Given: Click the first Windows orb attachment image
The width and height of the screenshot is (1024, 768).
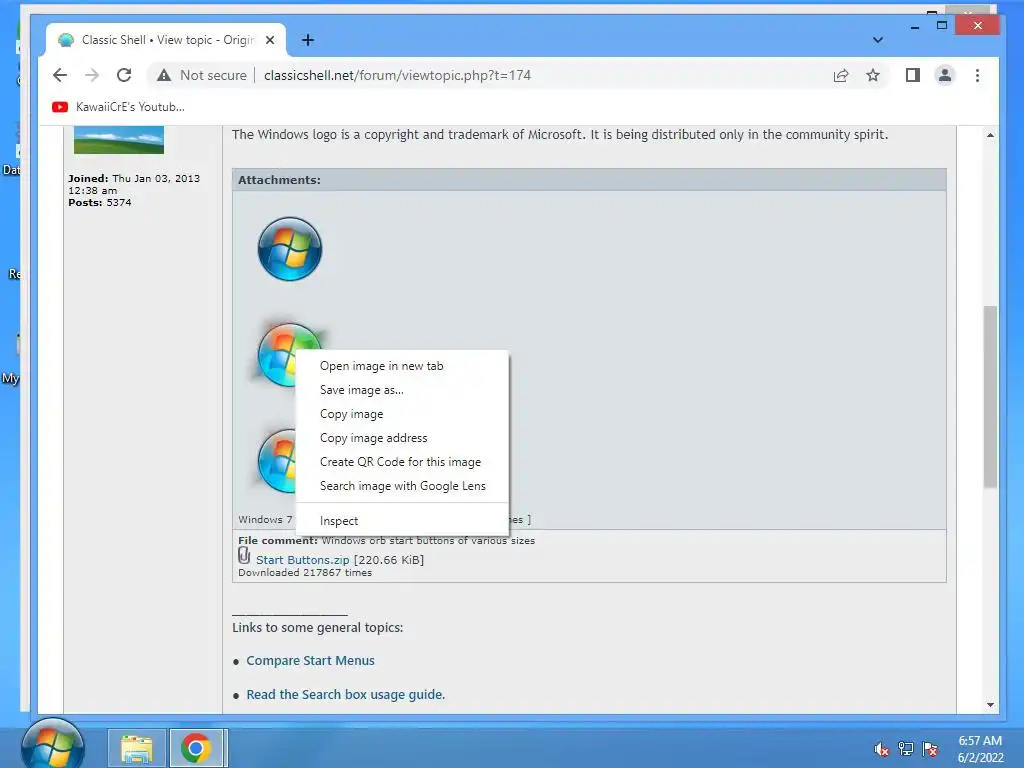Looking at the screenshot, I should (x=290, y=249).
